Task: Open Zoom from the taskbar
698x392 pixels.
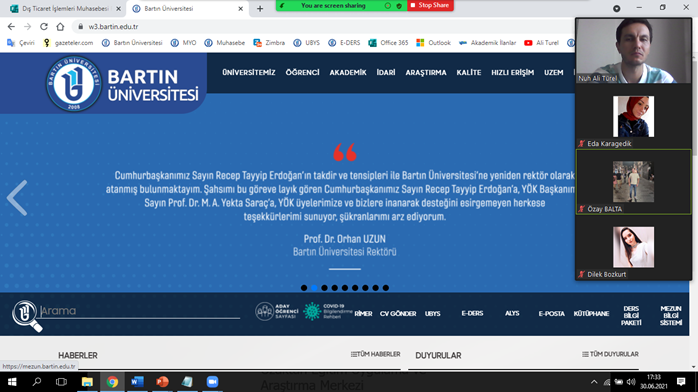Action: [212, 382]
